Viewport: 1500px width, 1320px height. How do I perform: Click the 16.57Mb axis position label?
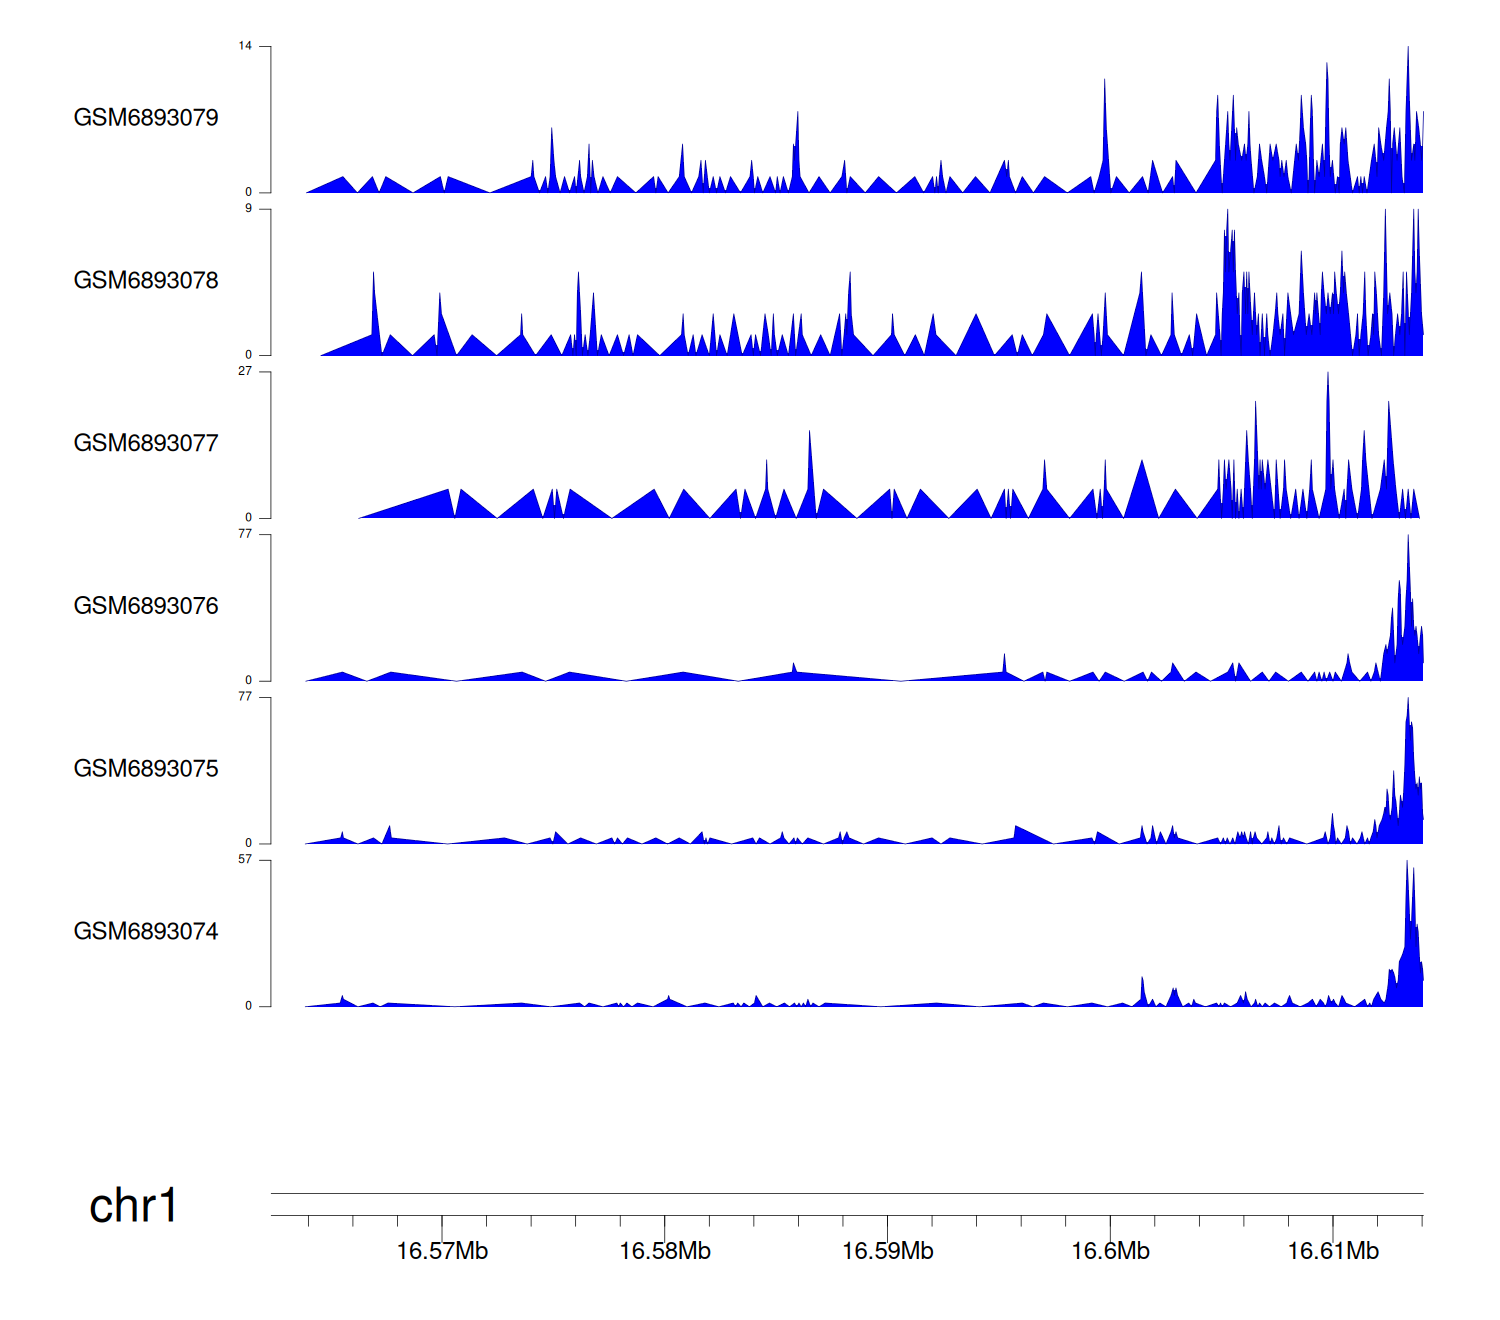[x=442, y=1252]
